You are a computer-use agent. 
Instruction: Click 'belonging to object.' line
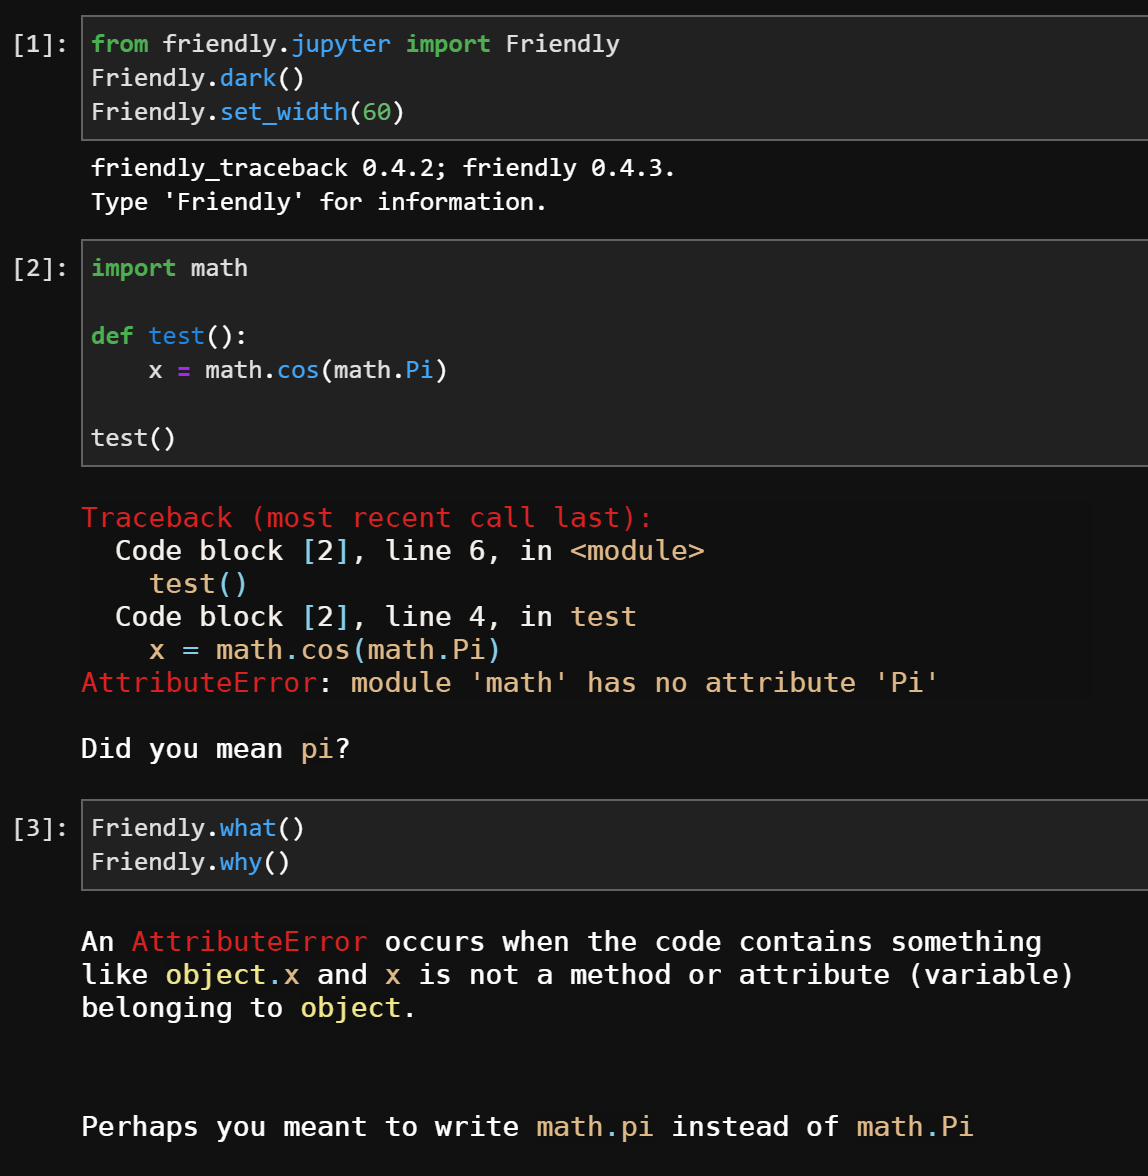pyautogui.click(x=248, y=1008)
